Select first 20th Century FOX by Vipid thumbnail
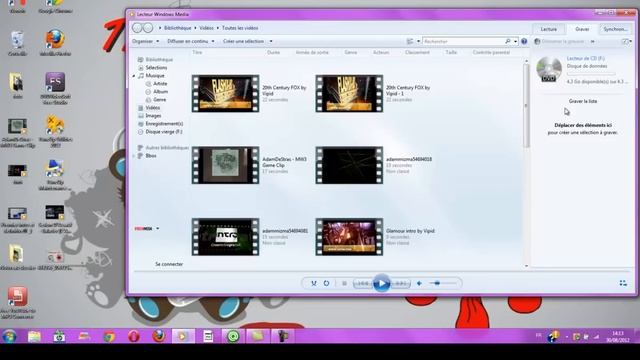This screenshot has width=640, height=360. 225,93
